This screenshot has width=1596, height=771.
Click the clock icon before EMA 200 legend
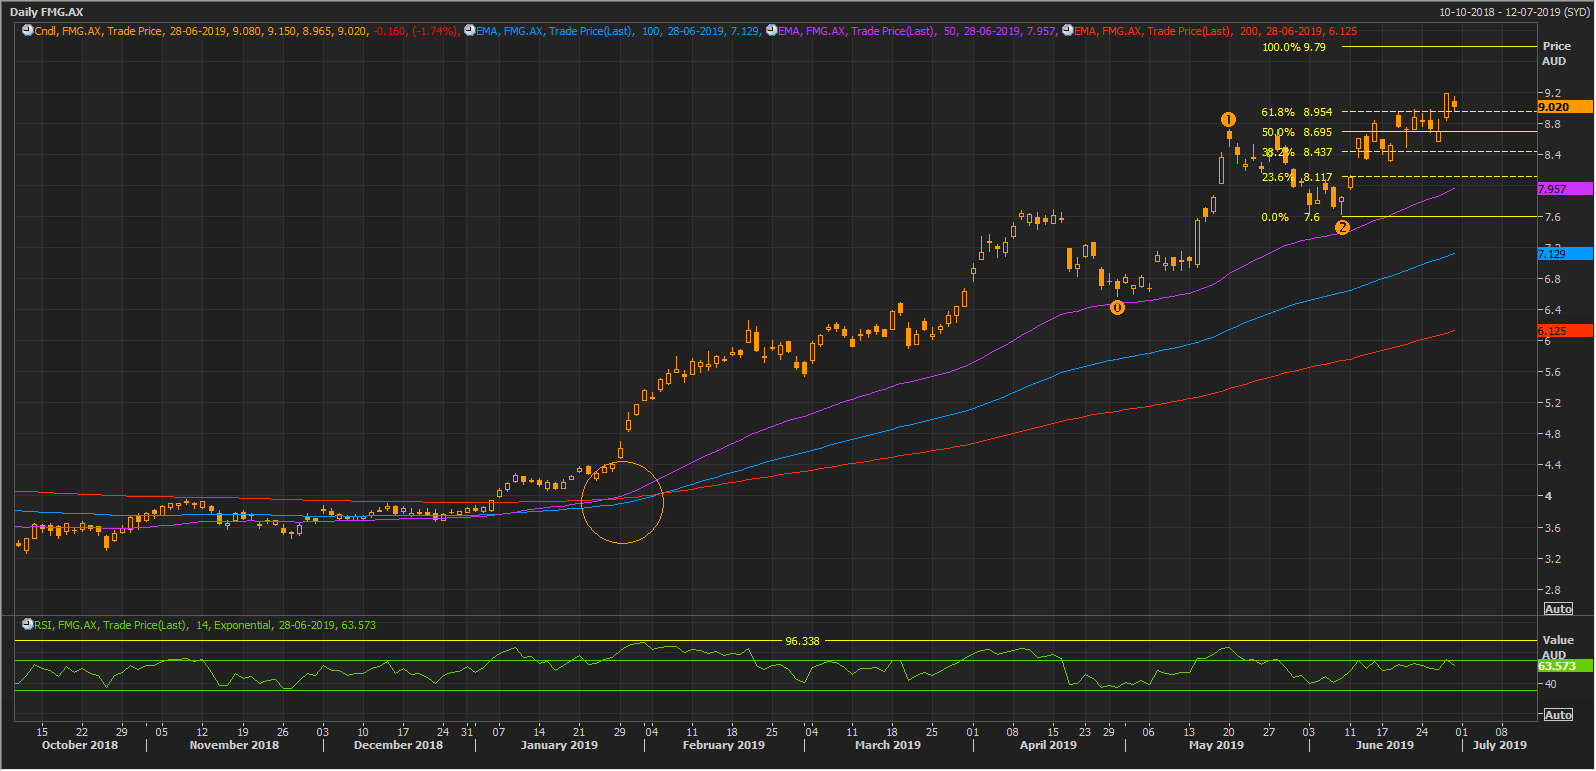[x=1068, y=31]
